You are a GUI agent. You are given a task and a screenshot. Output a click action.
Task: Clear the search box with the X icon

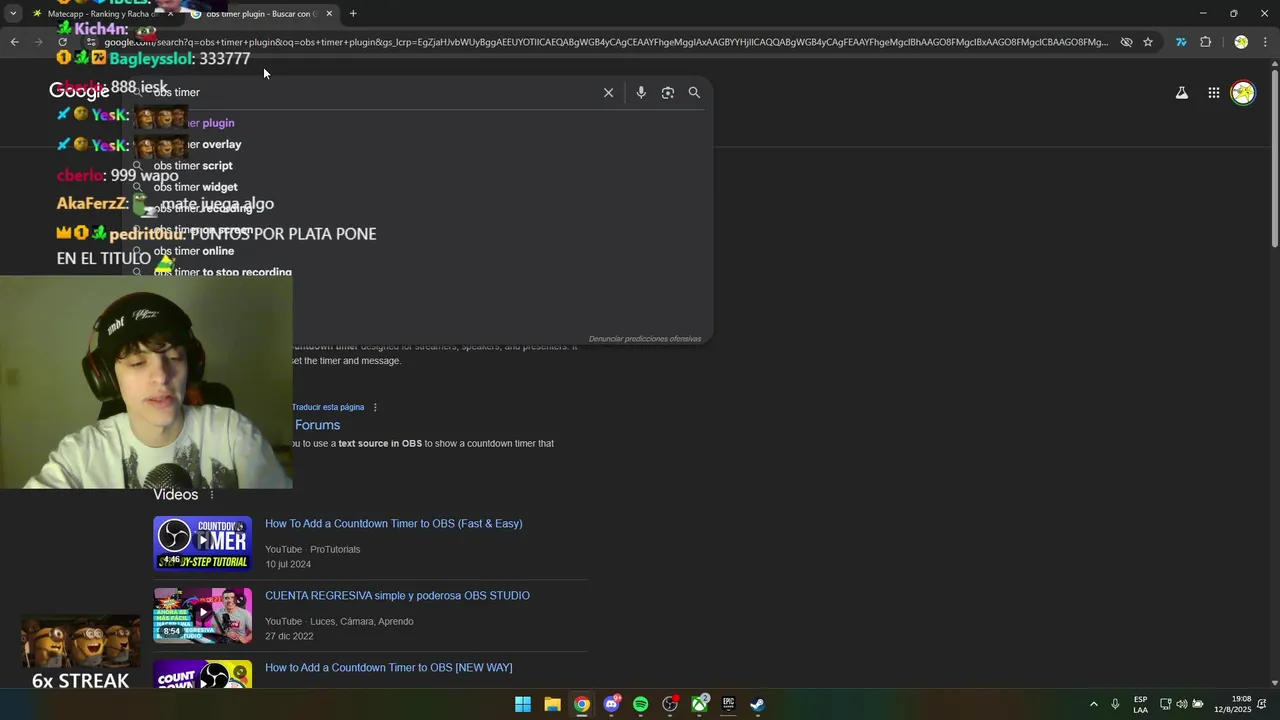608,92
